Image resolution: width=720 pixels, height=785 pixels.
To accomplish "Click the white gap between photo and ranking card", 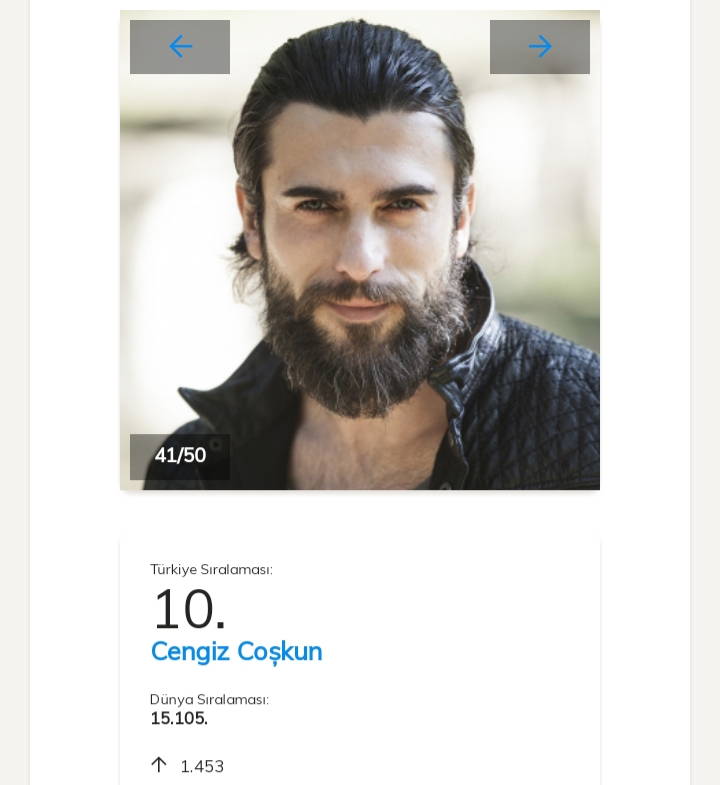I will 360,512.
